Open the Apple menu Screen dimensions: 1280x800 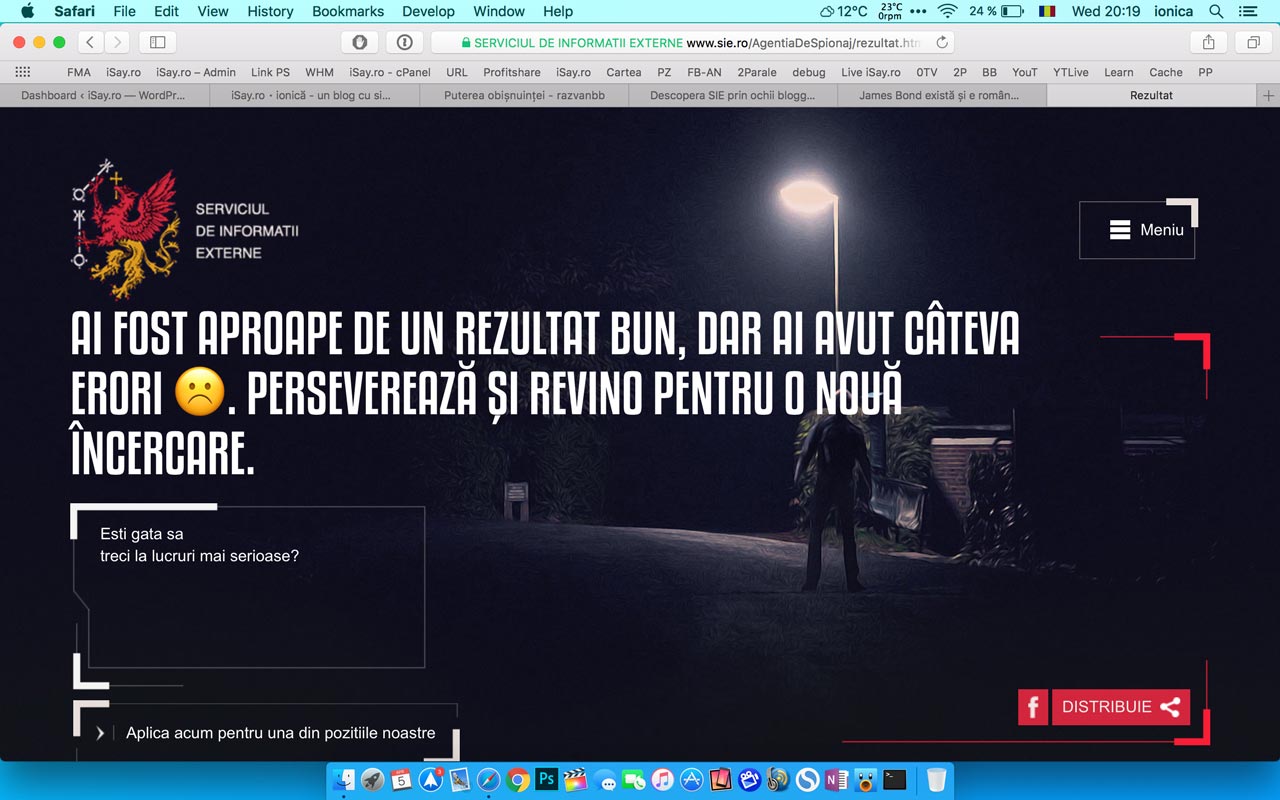click(x=27, y=11)
